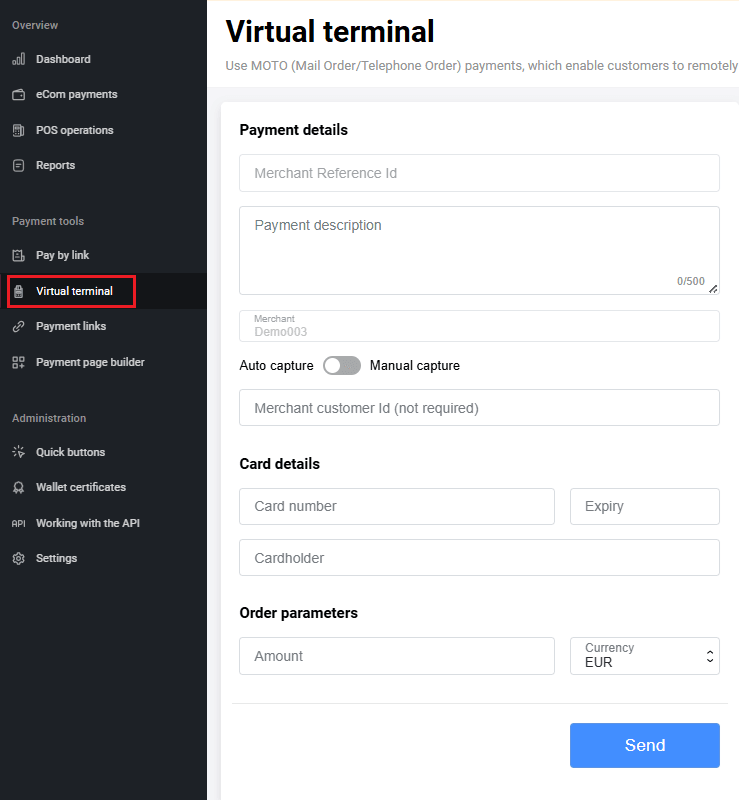
Task: Click the Amount input field
Action: [x=396, y=656]
